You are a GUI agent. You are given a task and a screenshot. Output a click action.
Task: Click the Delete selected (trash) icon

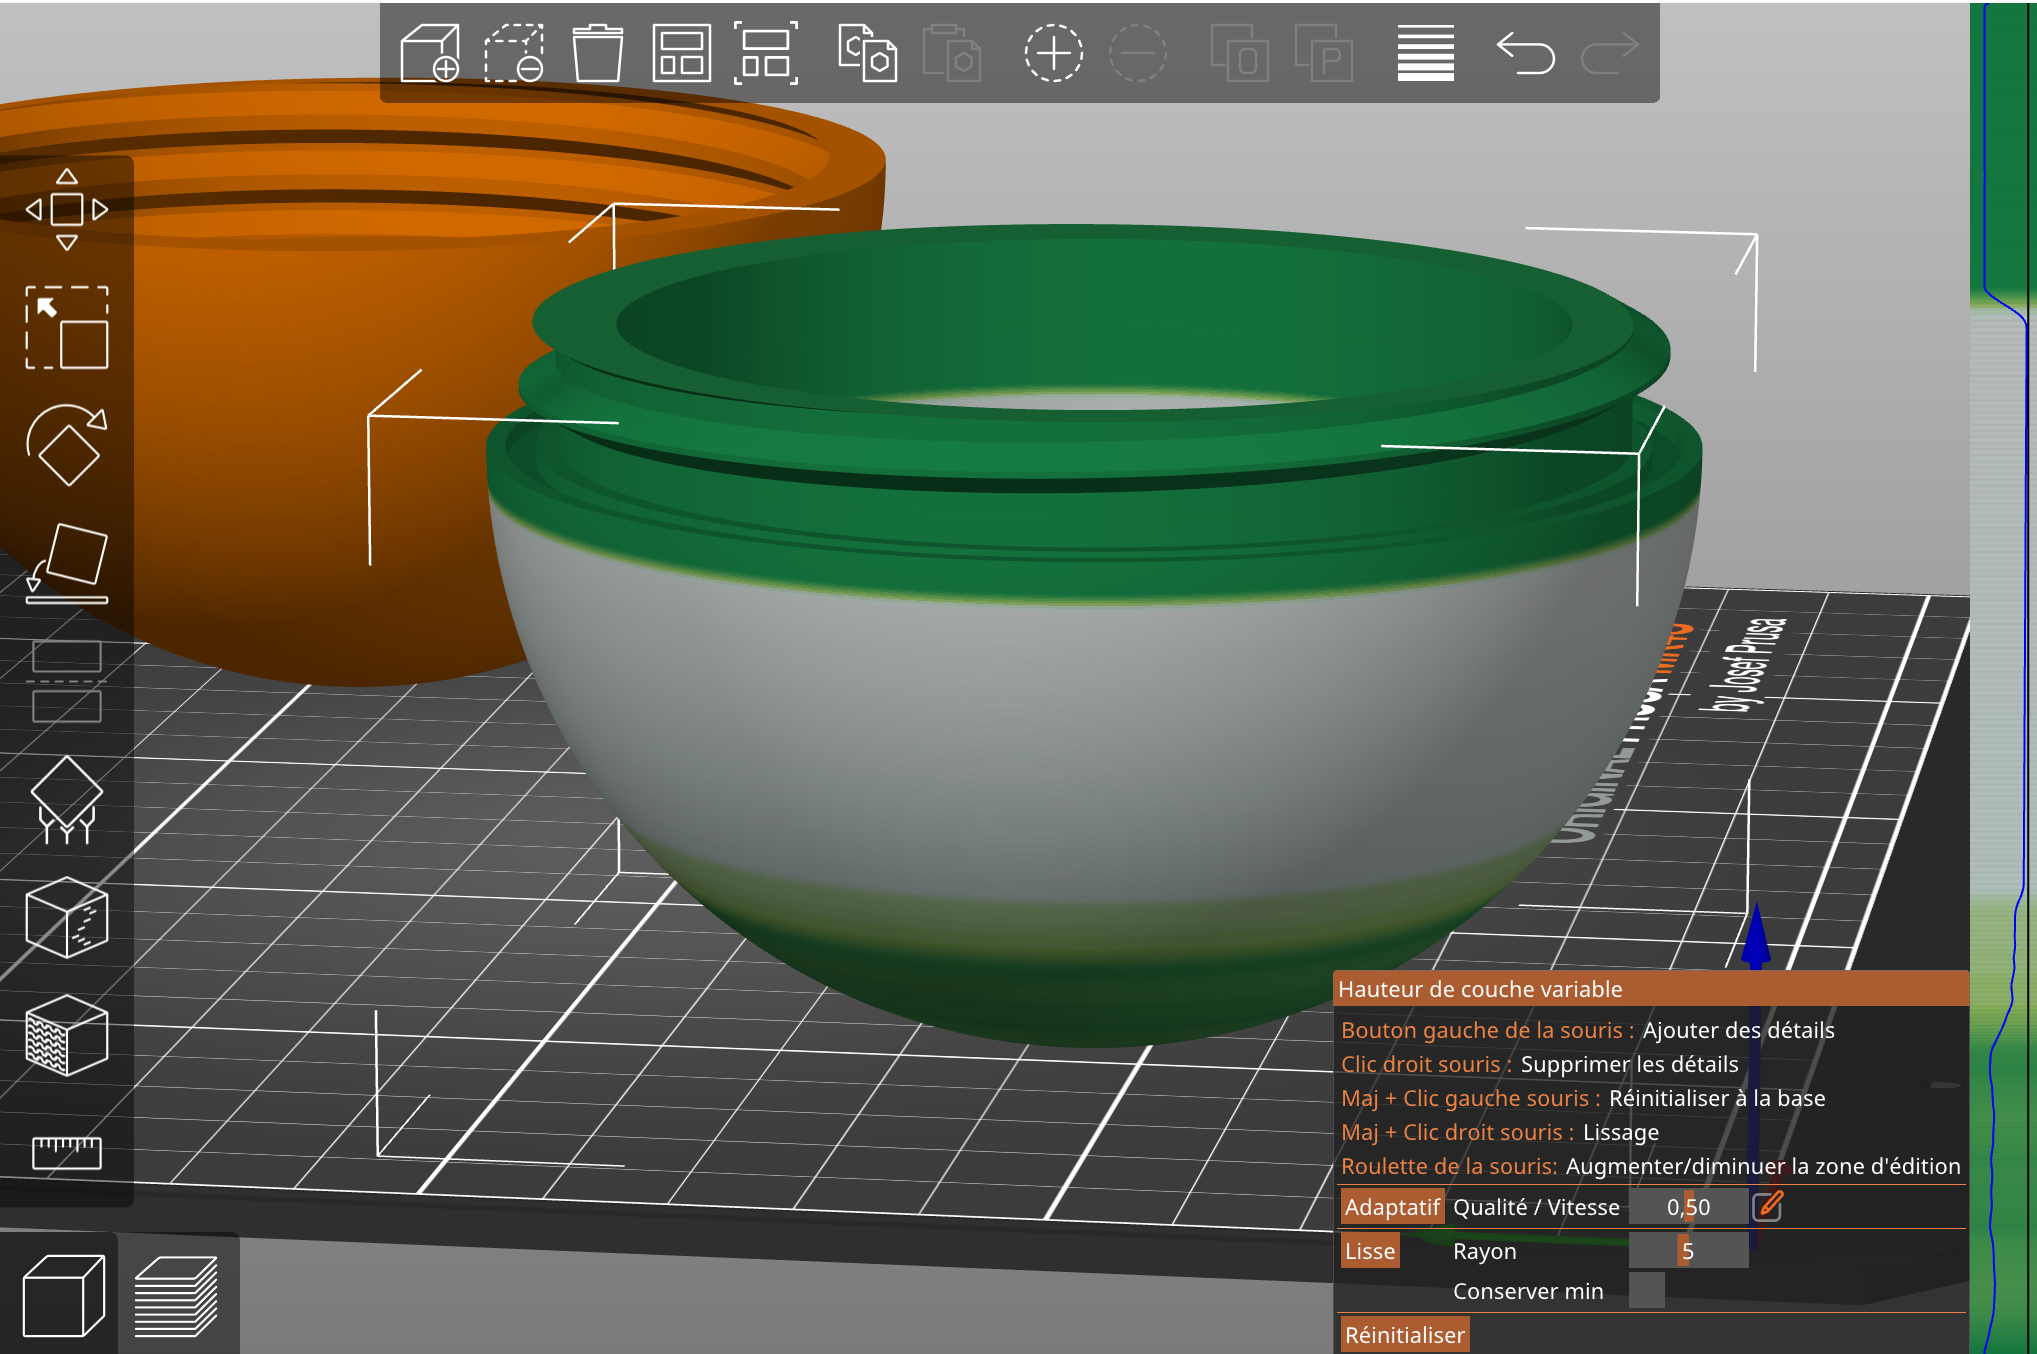click(597, 52)
